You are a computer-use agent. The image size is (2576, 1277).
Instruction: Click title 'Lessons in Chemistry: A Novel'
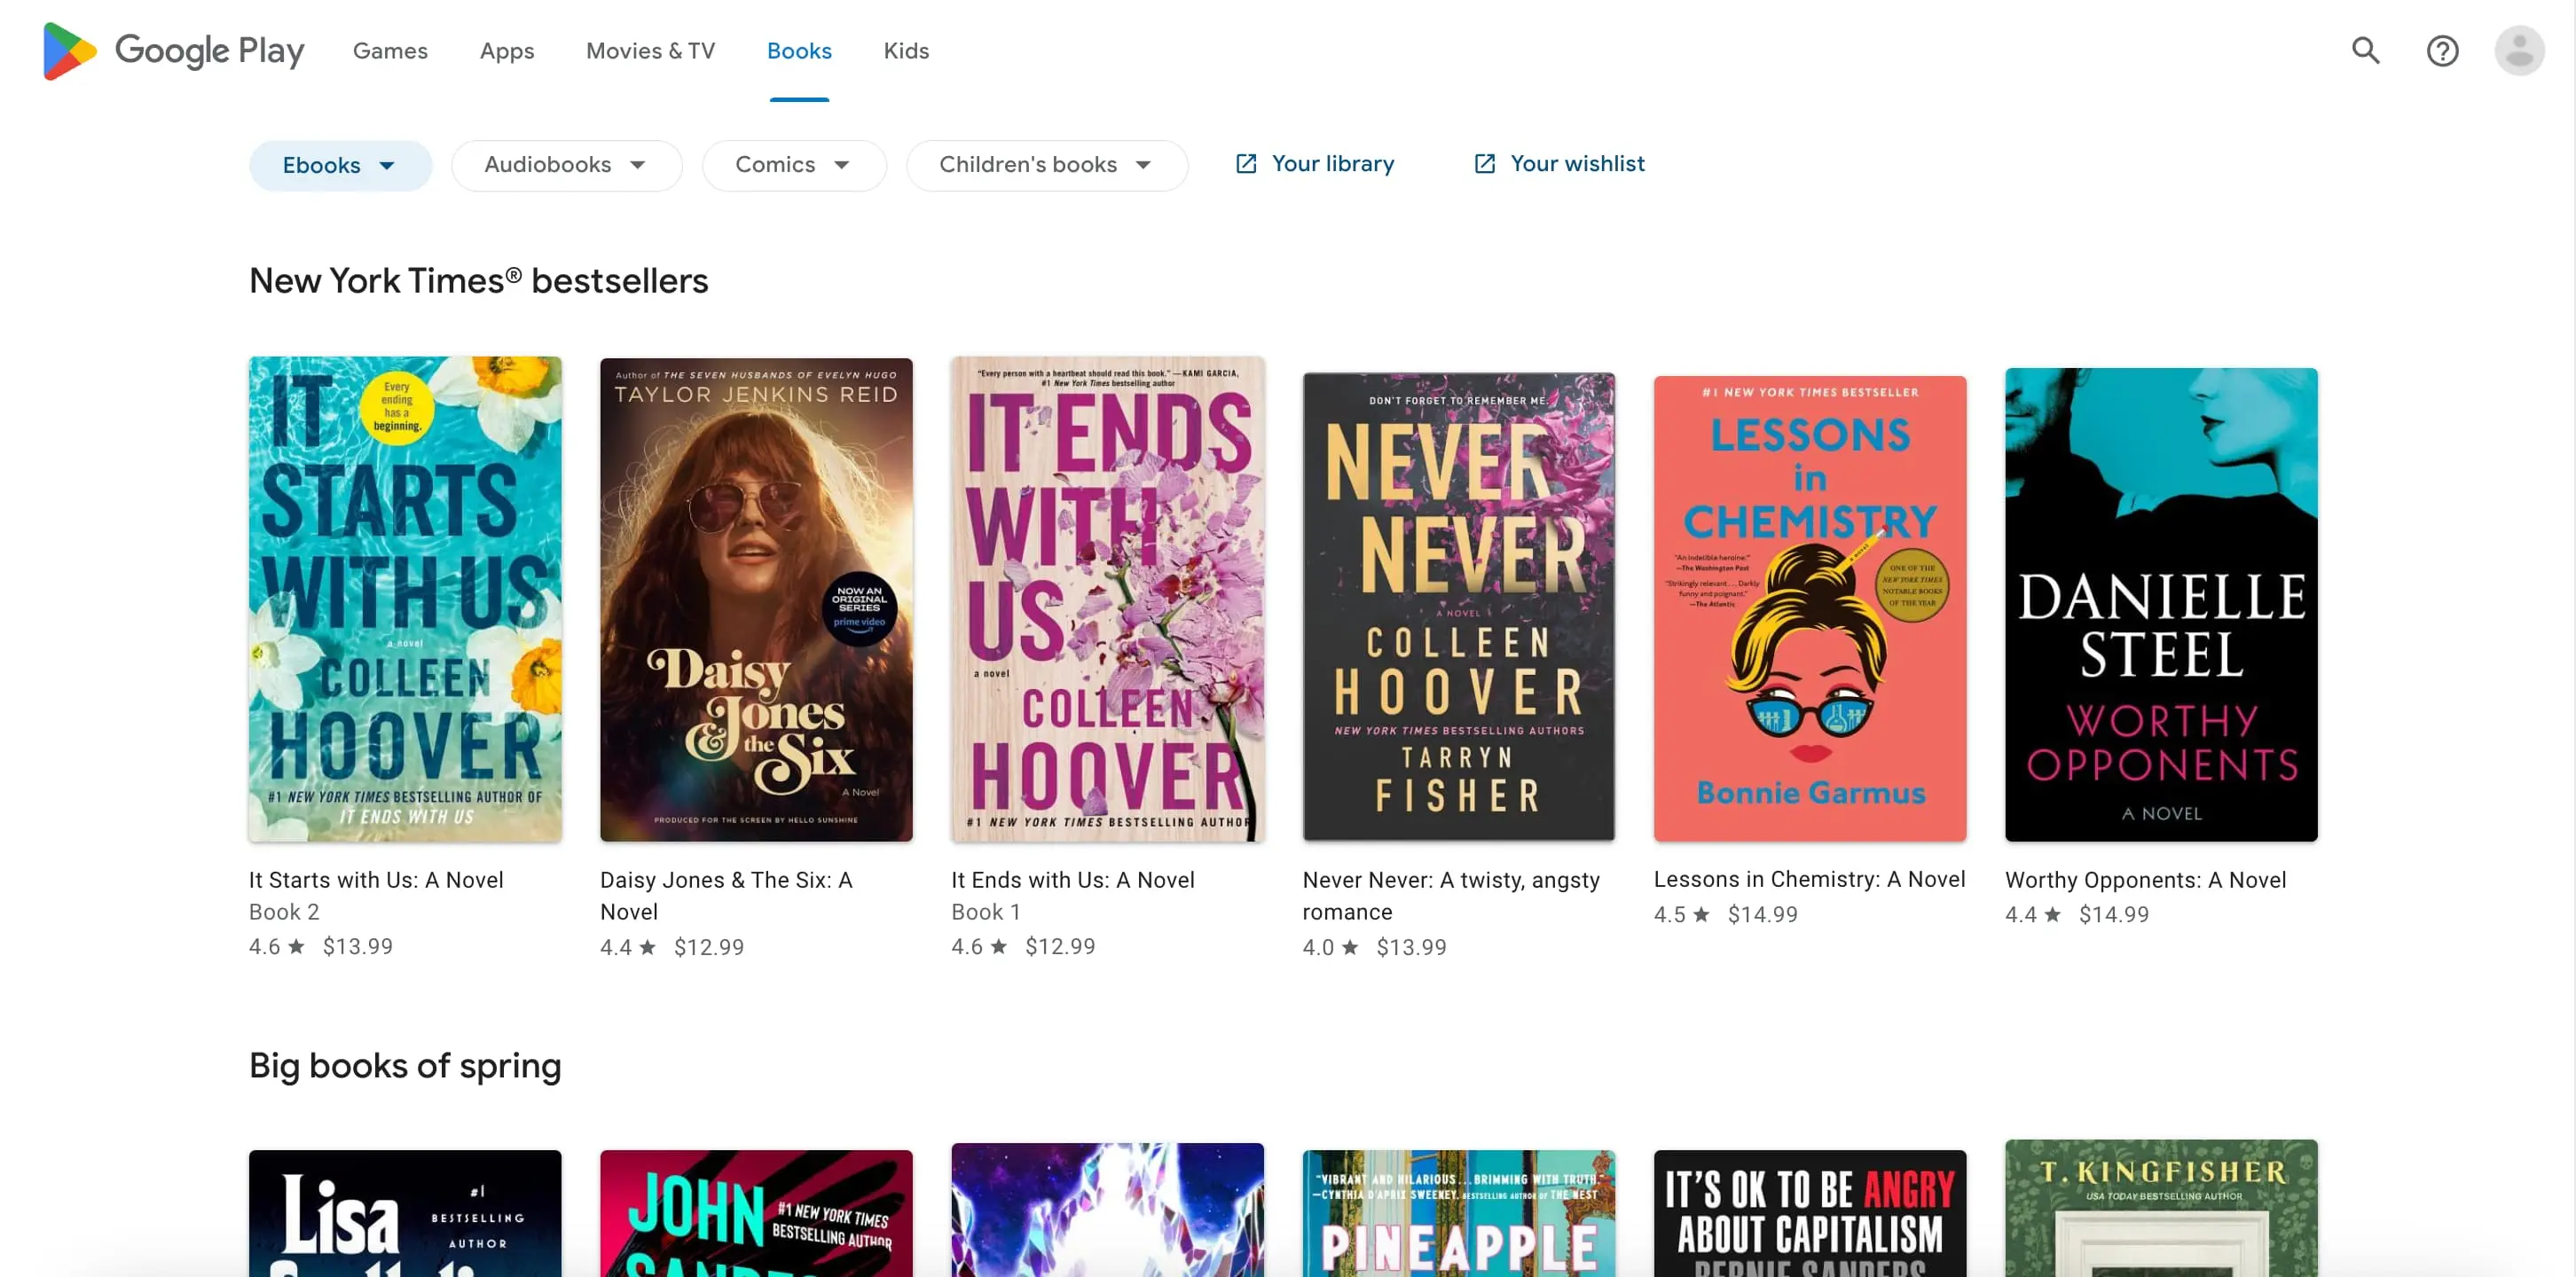tap(1809, 879)
